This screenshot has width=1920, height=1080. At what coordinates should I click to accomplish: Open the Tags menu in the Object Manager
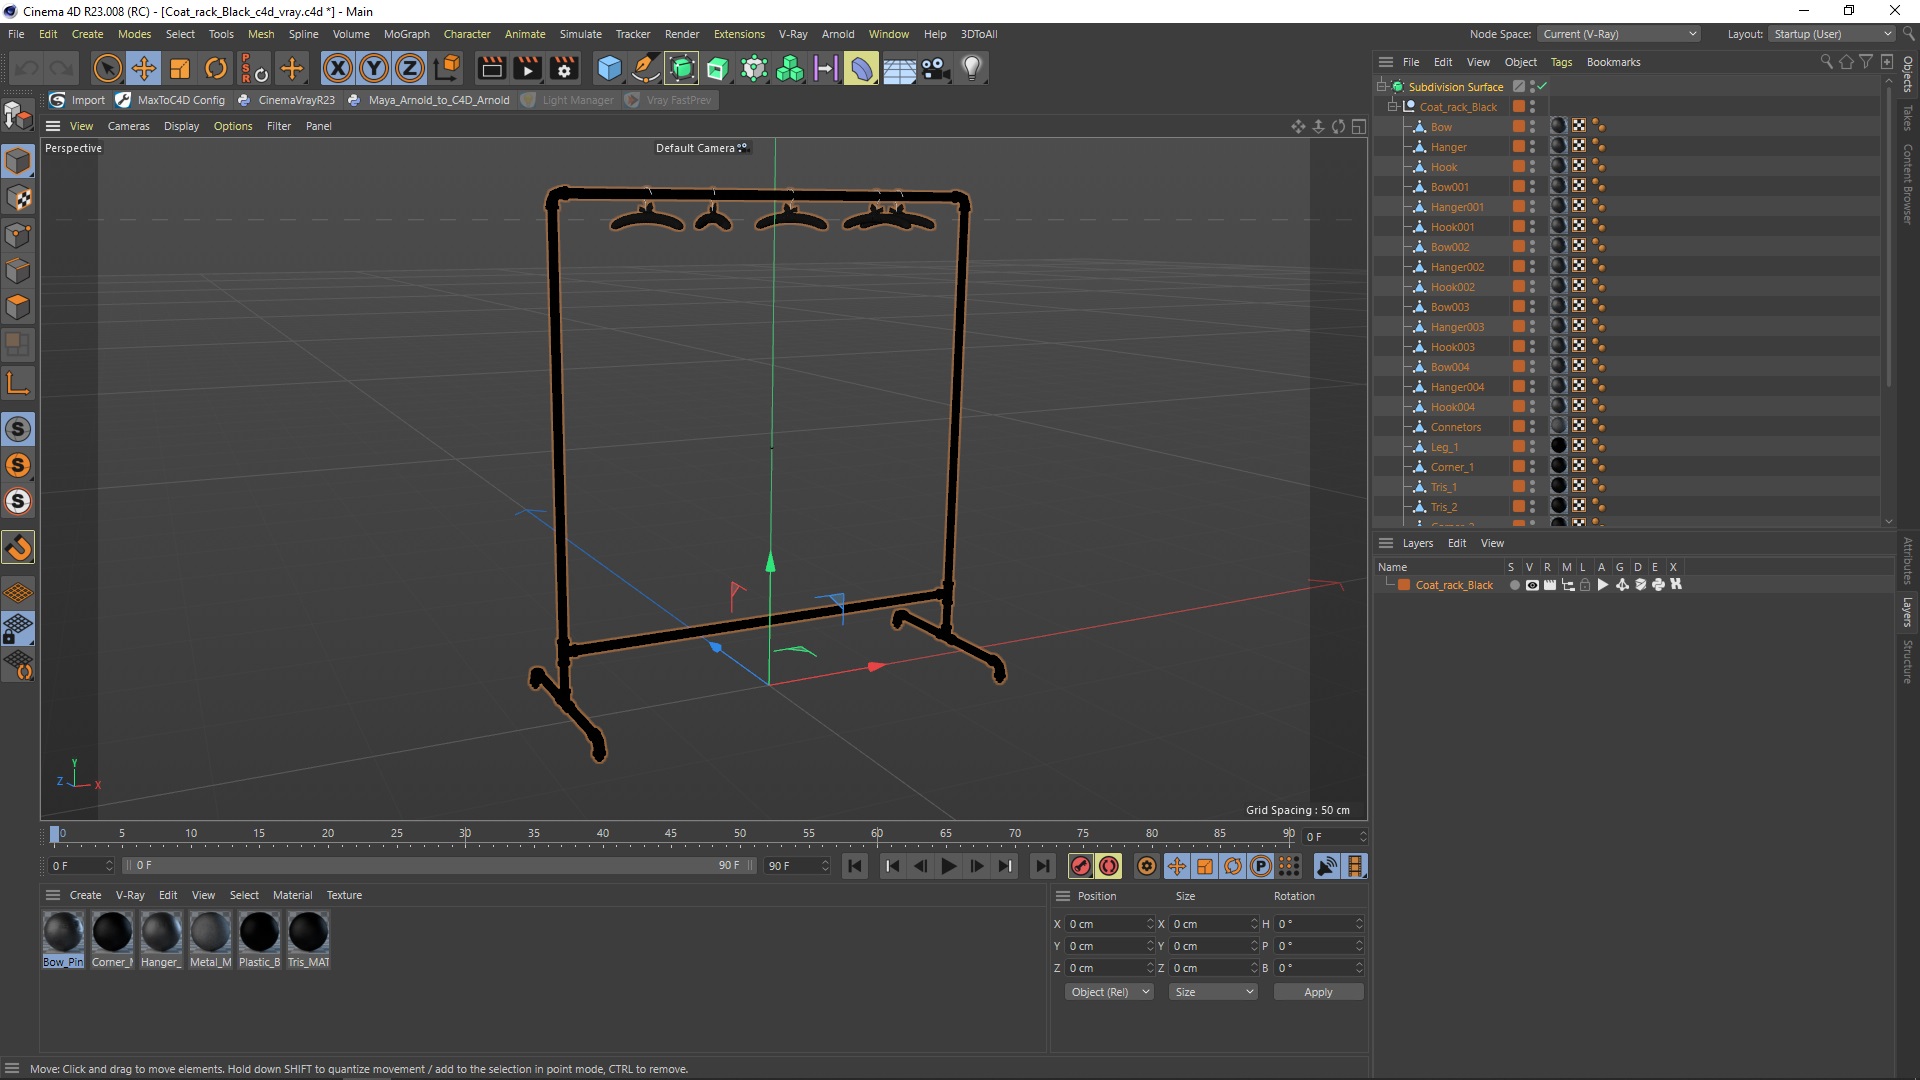(1560, 62)
